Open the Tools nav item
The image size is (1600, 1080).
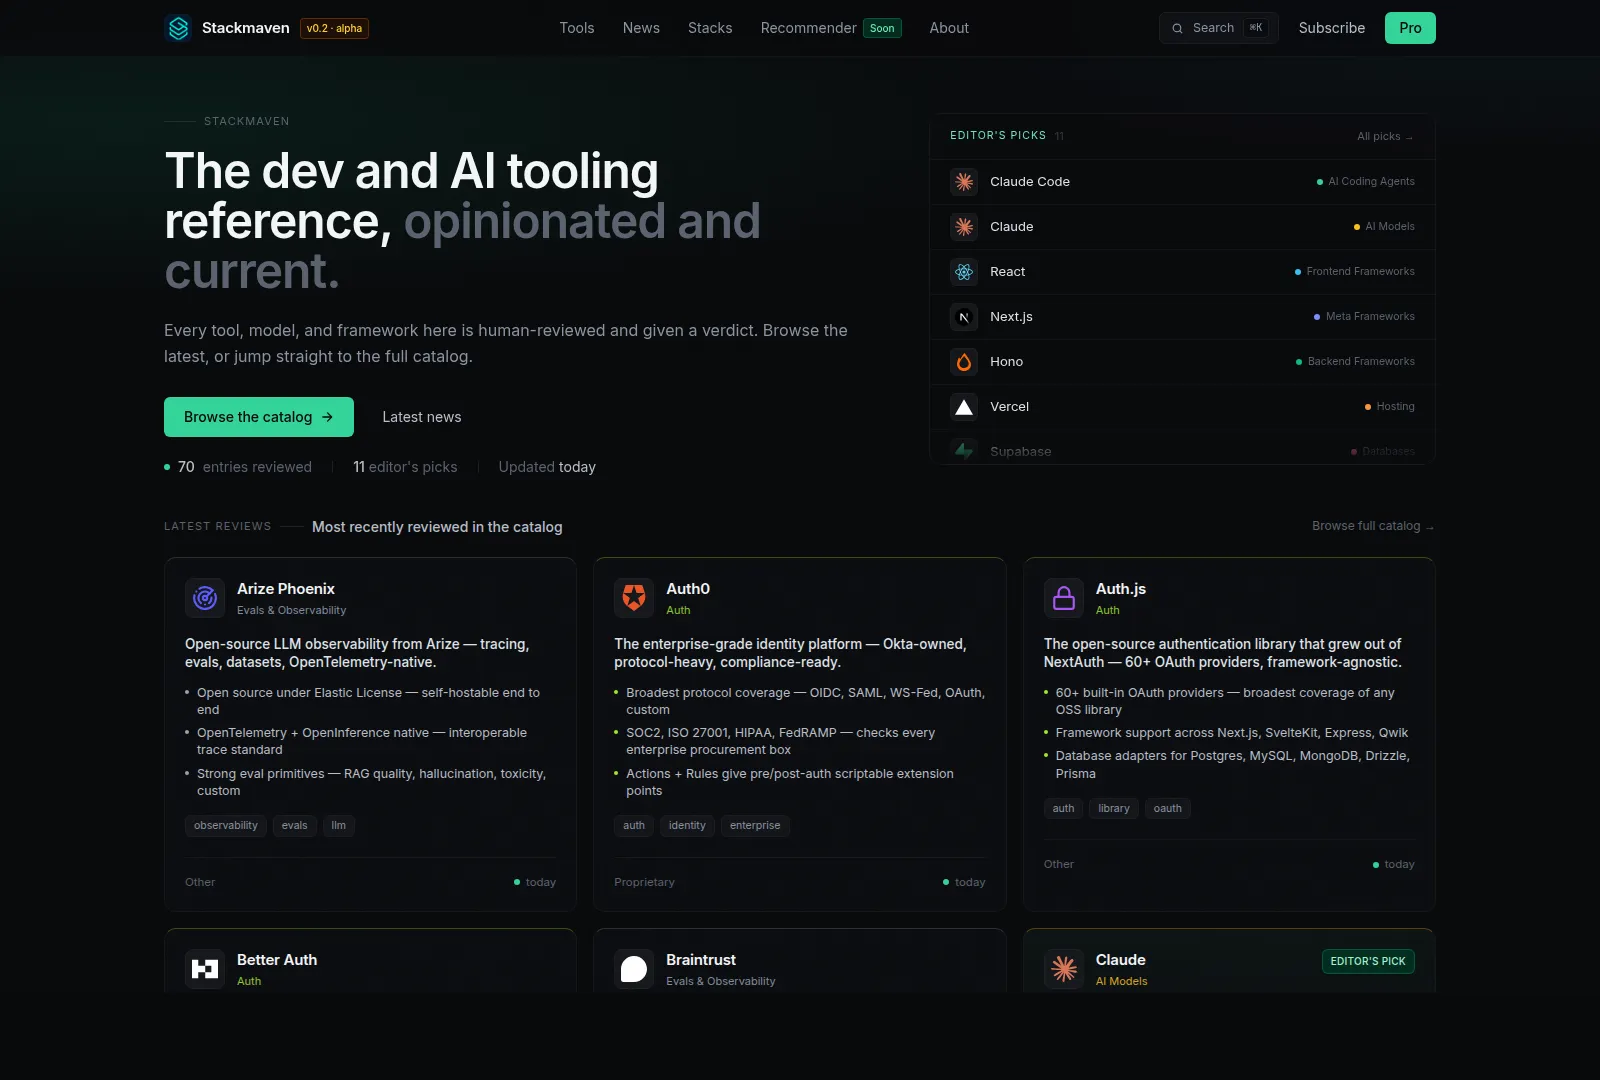pos(577,28)
